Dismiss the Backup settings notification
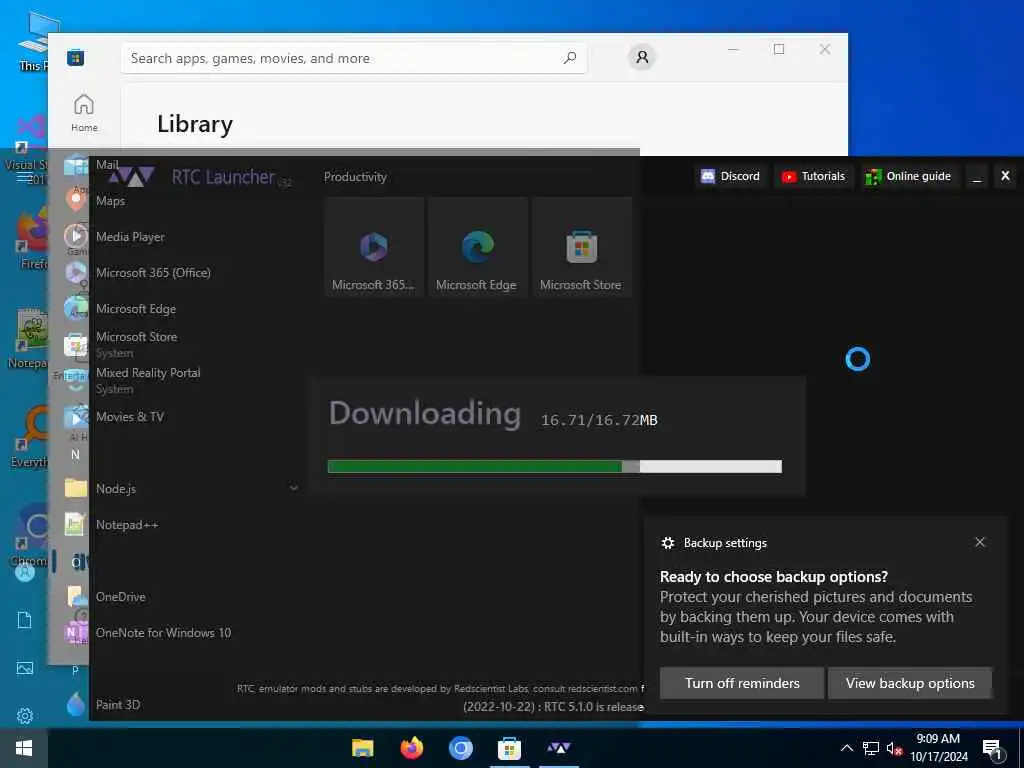Viewport: 1024px width, 768px height. point(980,542)
